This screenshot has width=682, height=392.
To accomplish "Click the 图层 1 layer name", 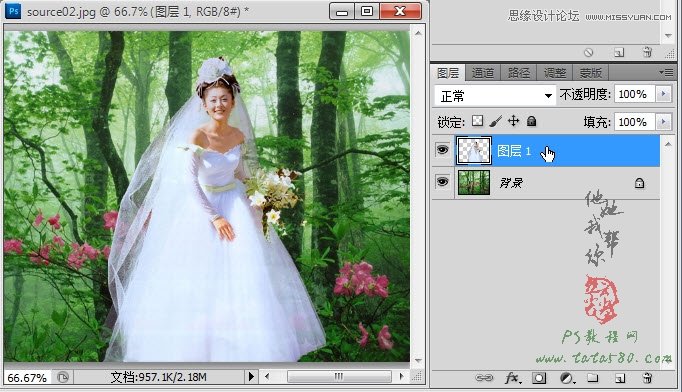I will point(514,151).
